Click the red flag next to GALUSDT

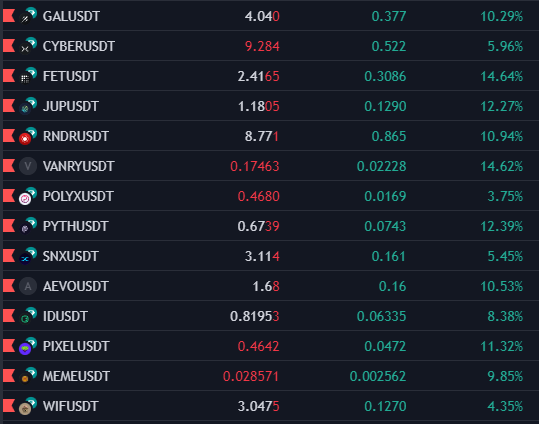point(9,16)
